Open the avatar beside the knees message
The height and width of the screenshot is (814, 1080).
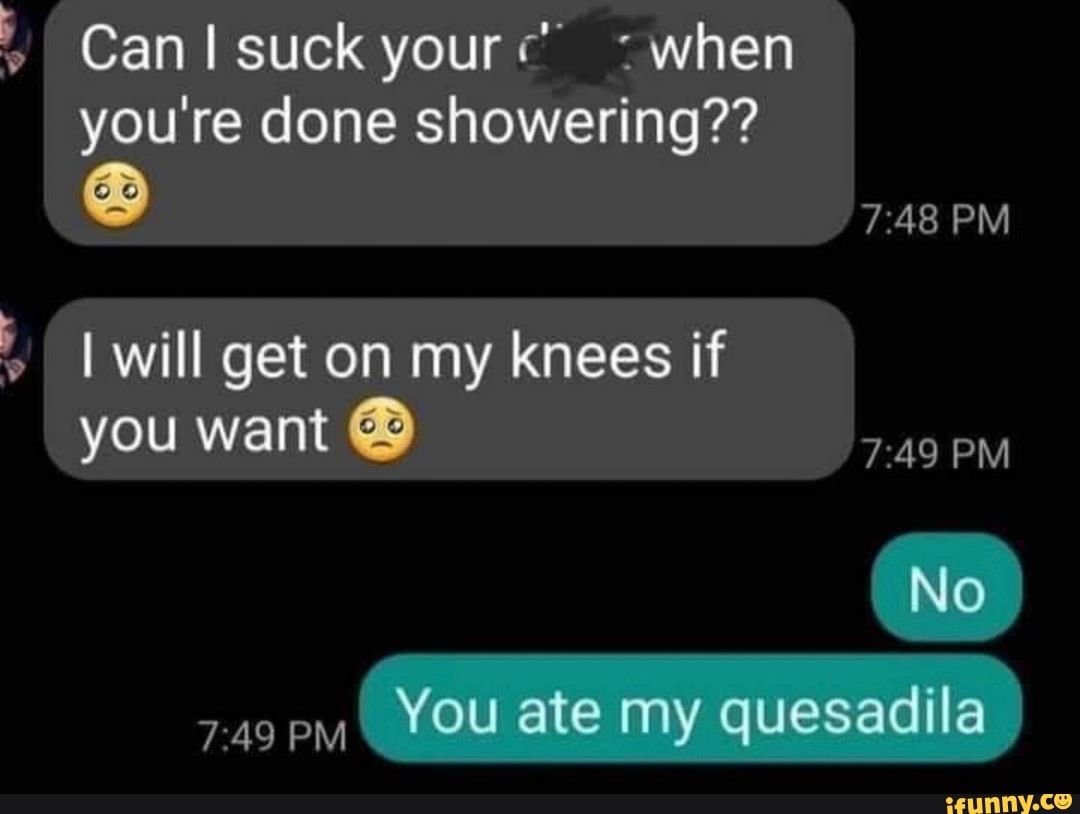[x=15, y=349]
